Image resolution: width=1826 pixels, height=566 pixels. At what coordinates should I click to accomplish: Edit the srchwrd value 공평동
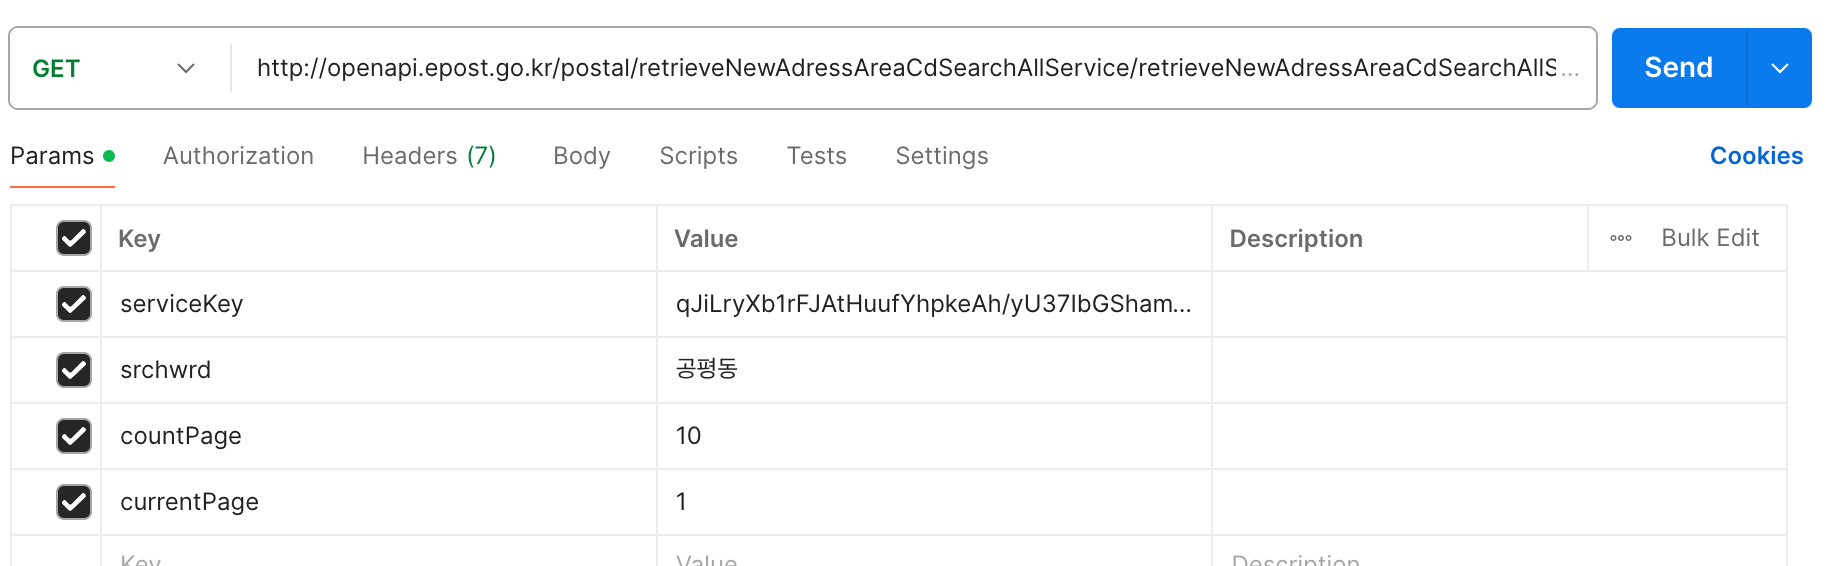[934, 370]
